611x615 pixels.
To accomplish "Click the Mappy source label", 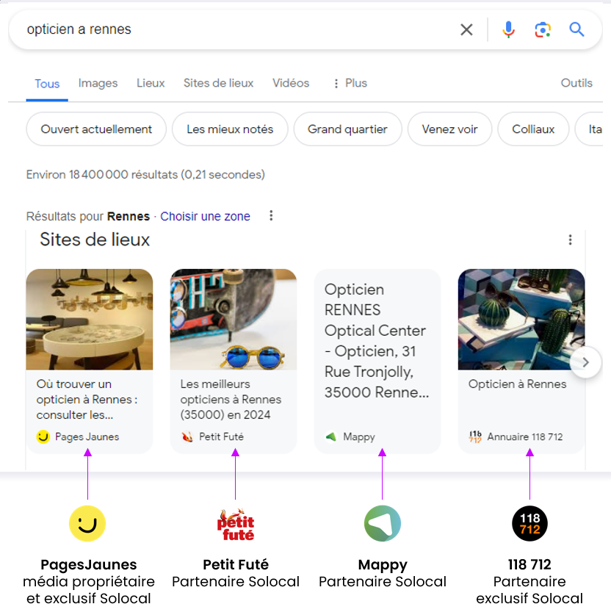I will pyautogui.click(x=359, y=437).
